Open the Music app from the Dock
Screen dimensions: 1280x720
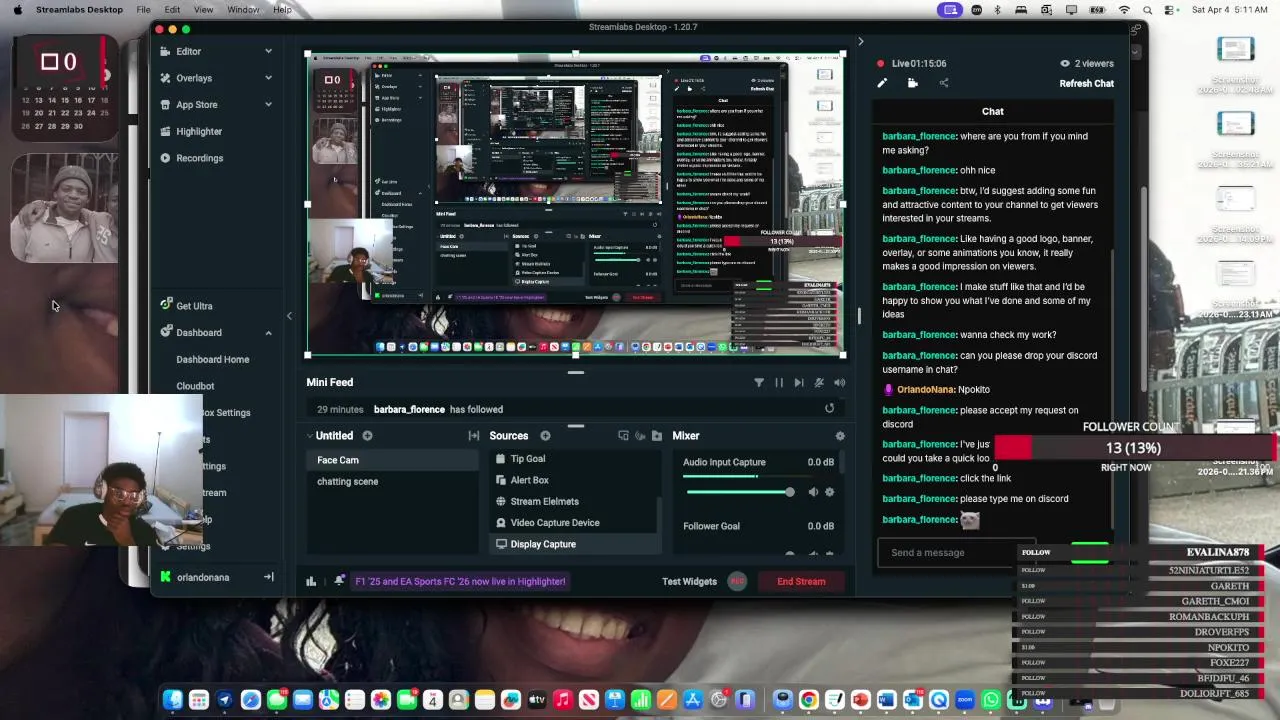click(563, 700)
